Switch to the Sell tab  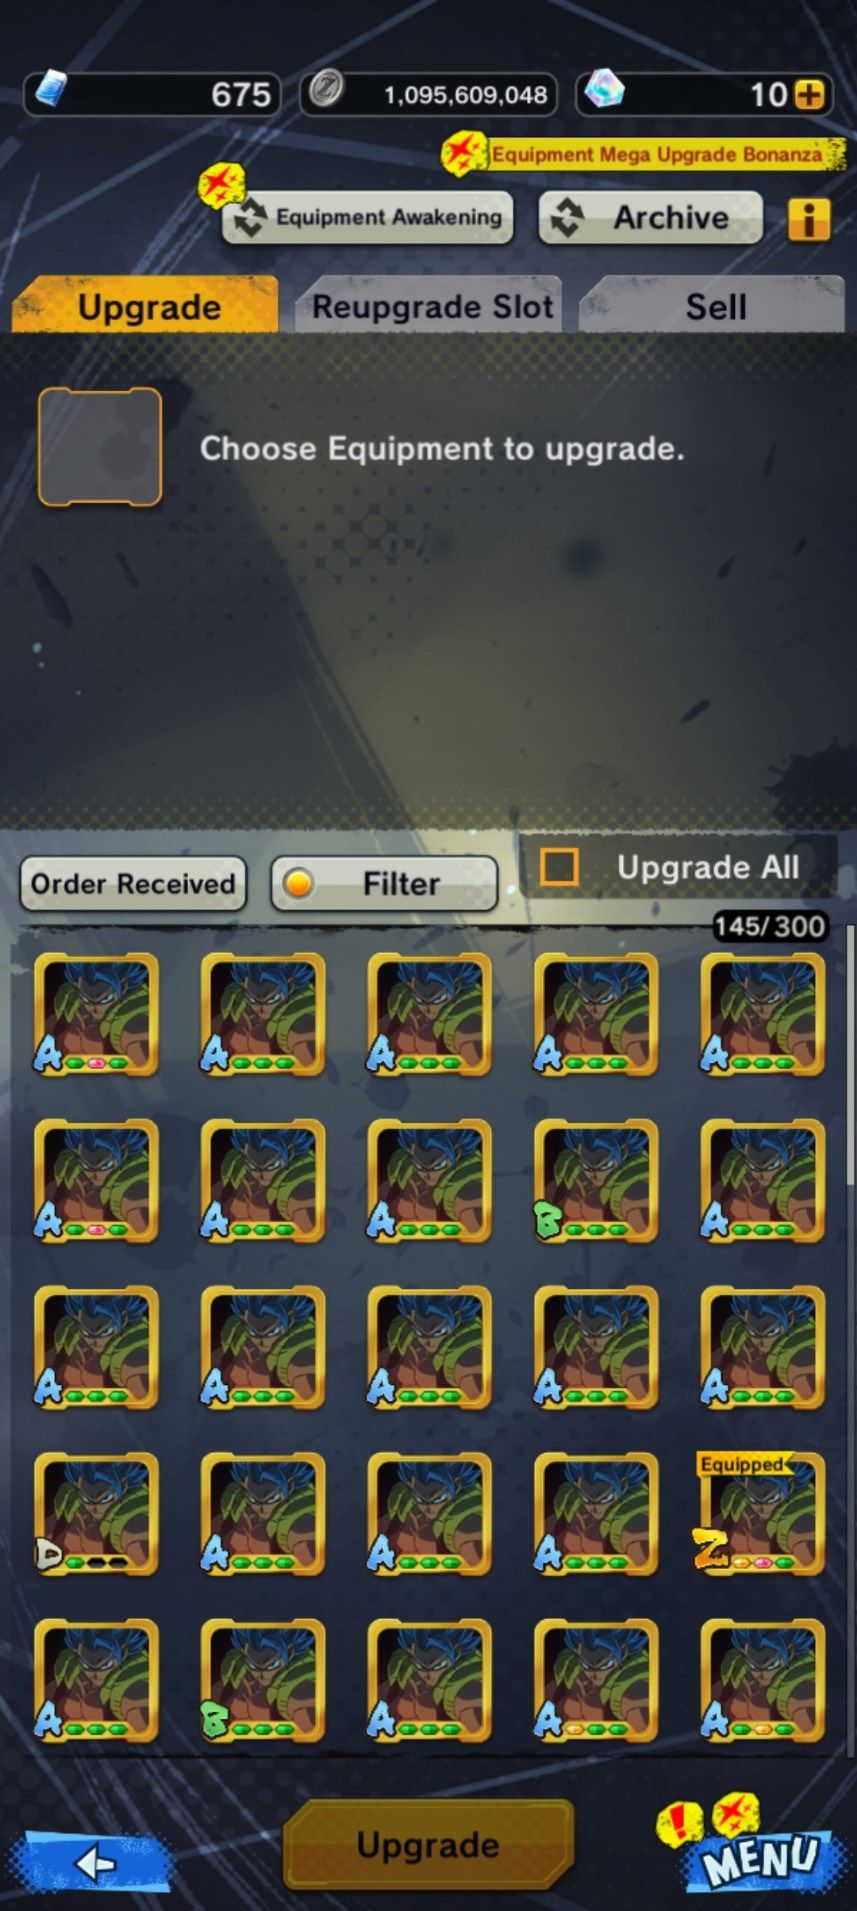(x=713, y=305)
